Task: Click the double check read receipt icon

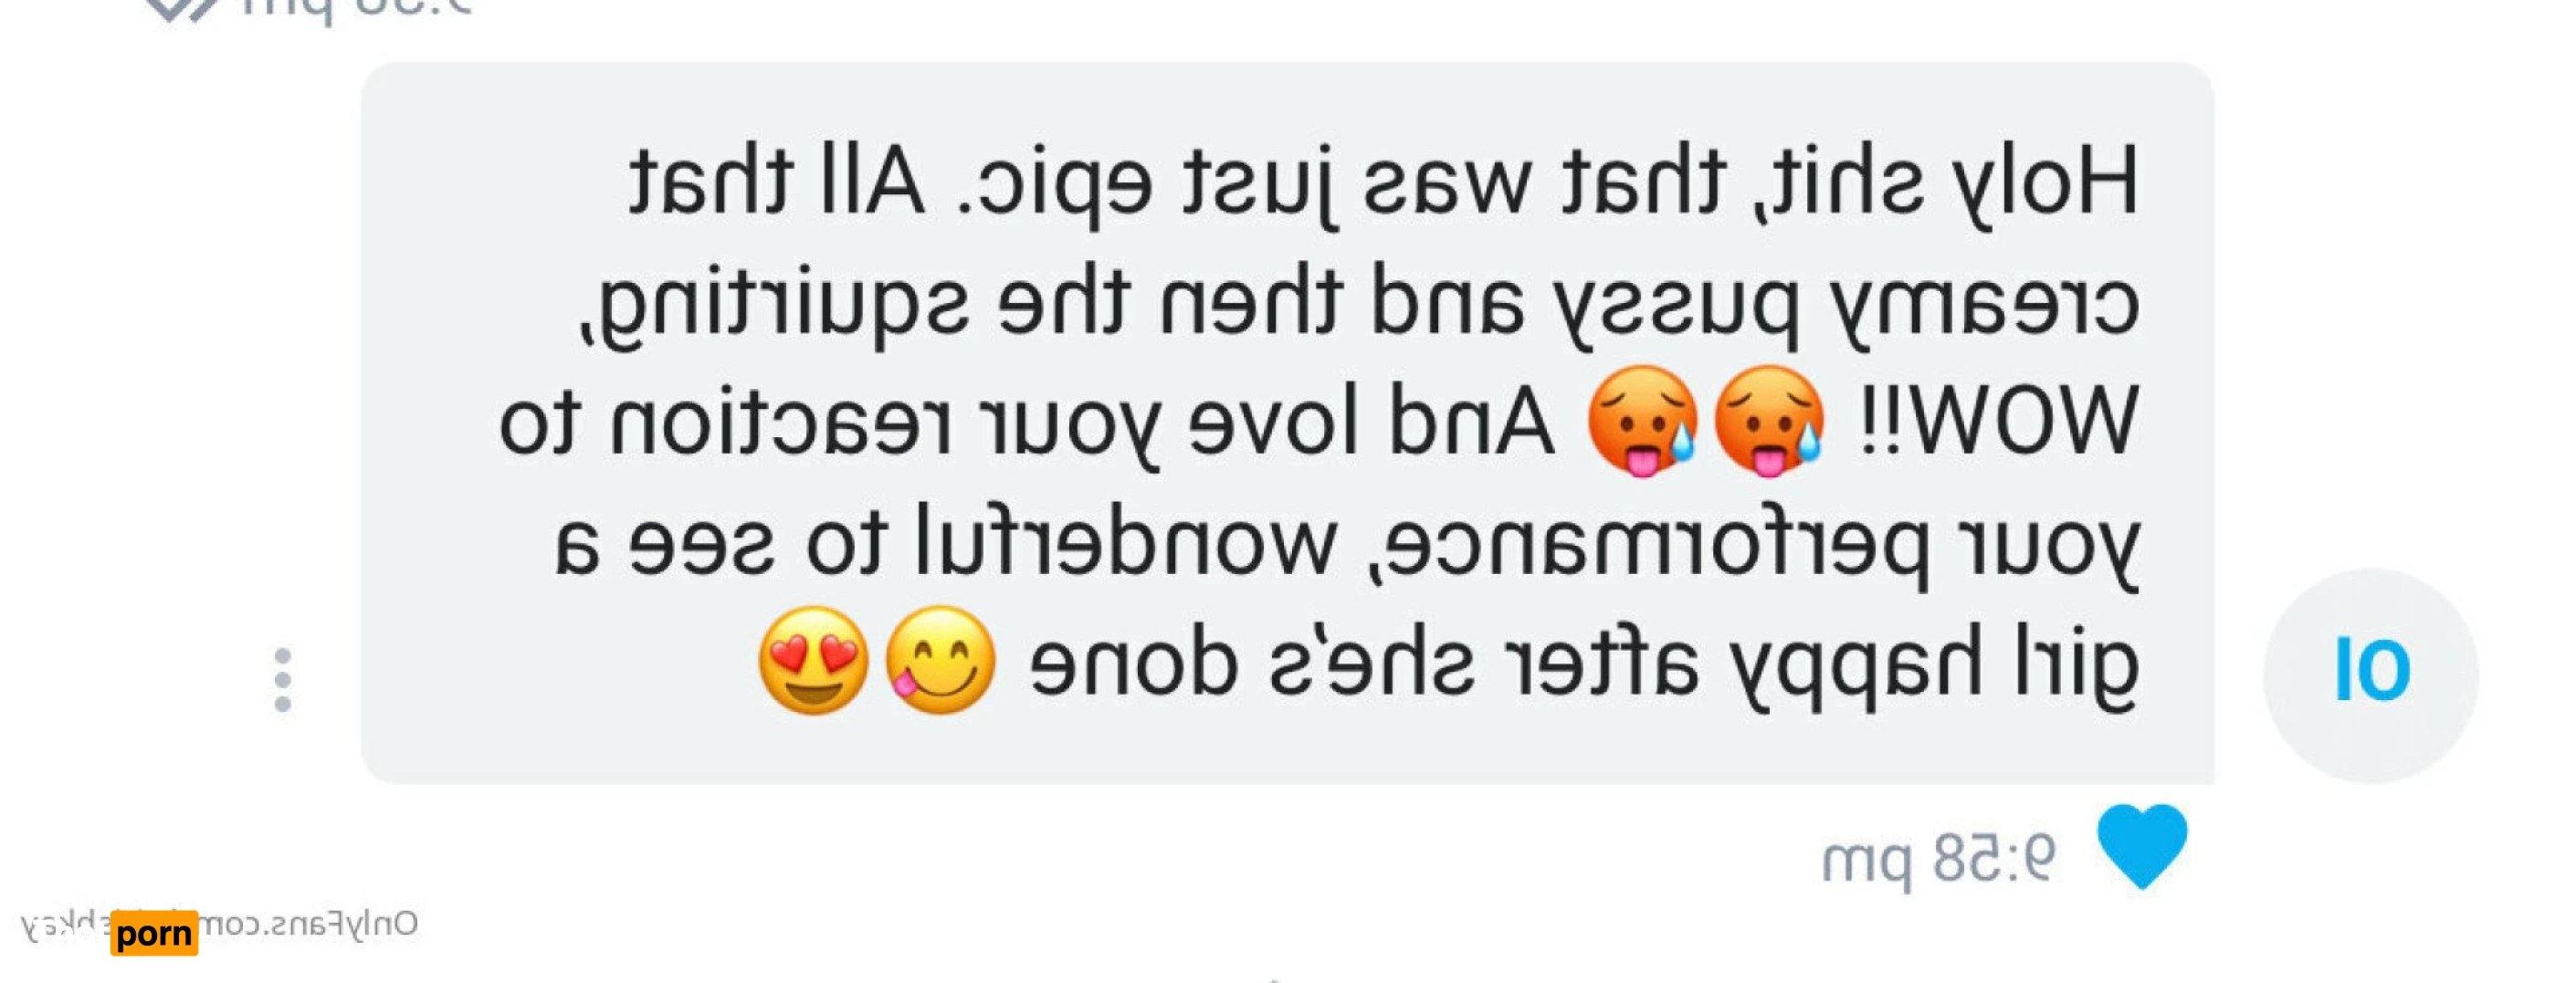Action: 180,8
